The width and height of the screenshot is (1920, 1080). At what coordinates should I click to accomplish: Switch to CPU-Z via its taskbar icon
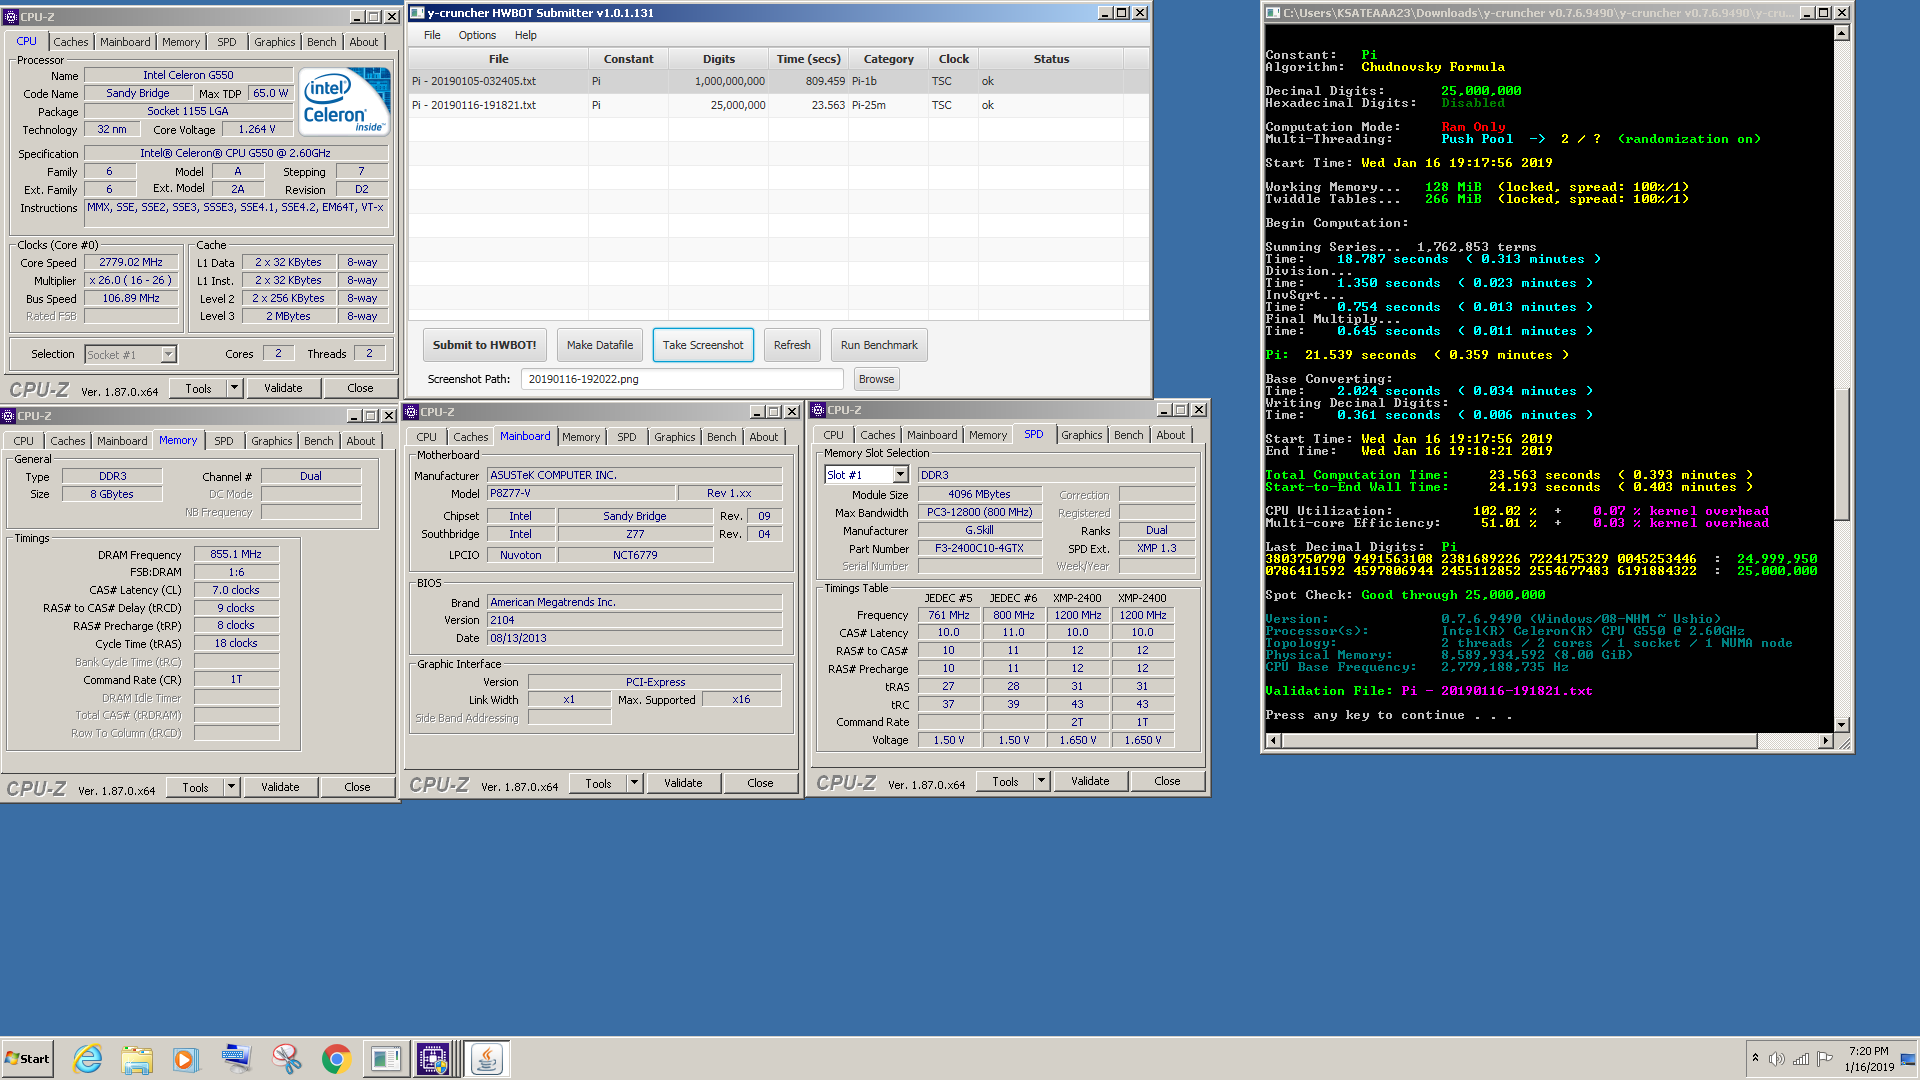point(434,1059)
